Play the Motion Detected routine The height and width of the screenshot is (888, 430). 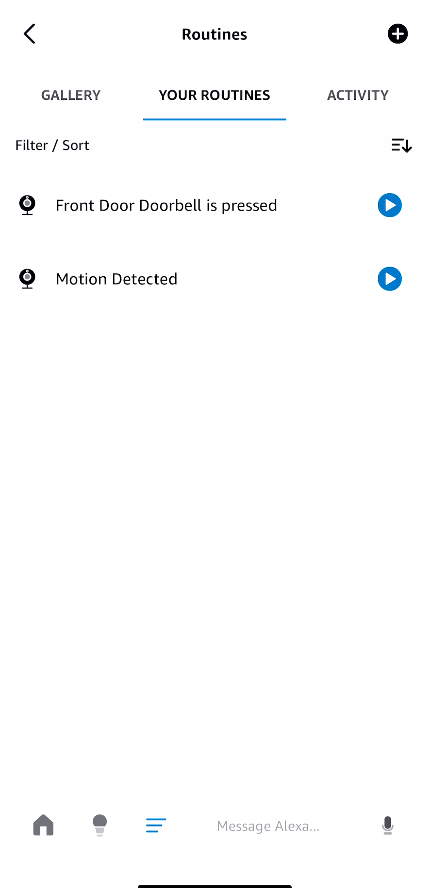(x=390, y=279)
